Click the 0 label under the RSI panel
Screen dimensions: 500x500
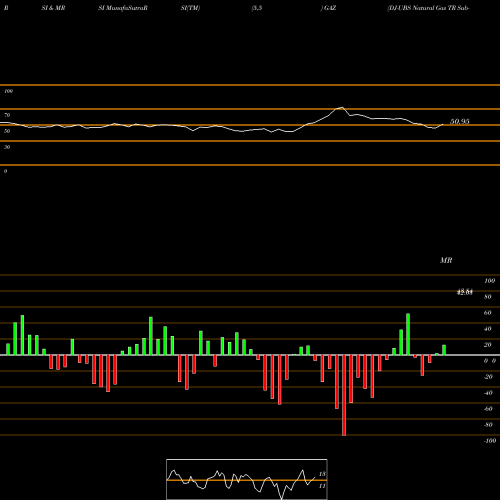coord(5,171)
